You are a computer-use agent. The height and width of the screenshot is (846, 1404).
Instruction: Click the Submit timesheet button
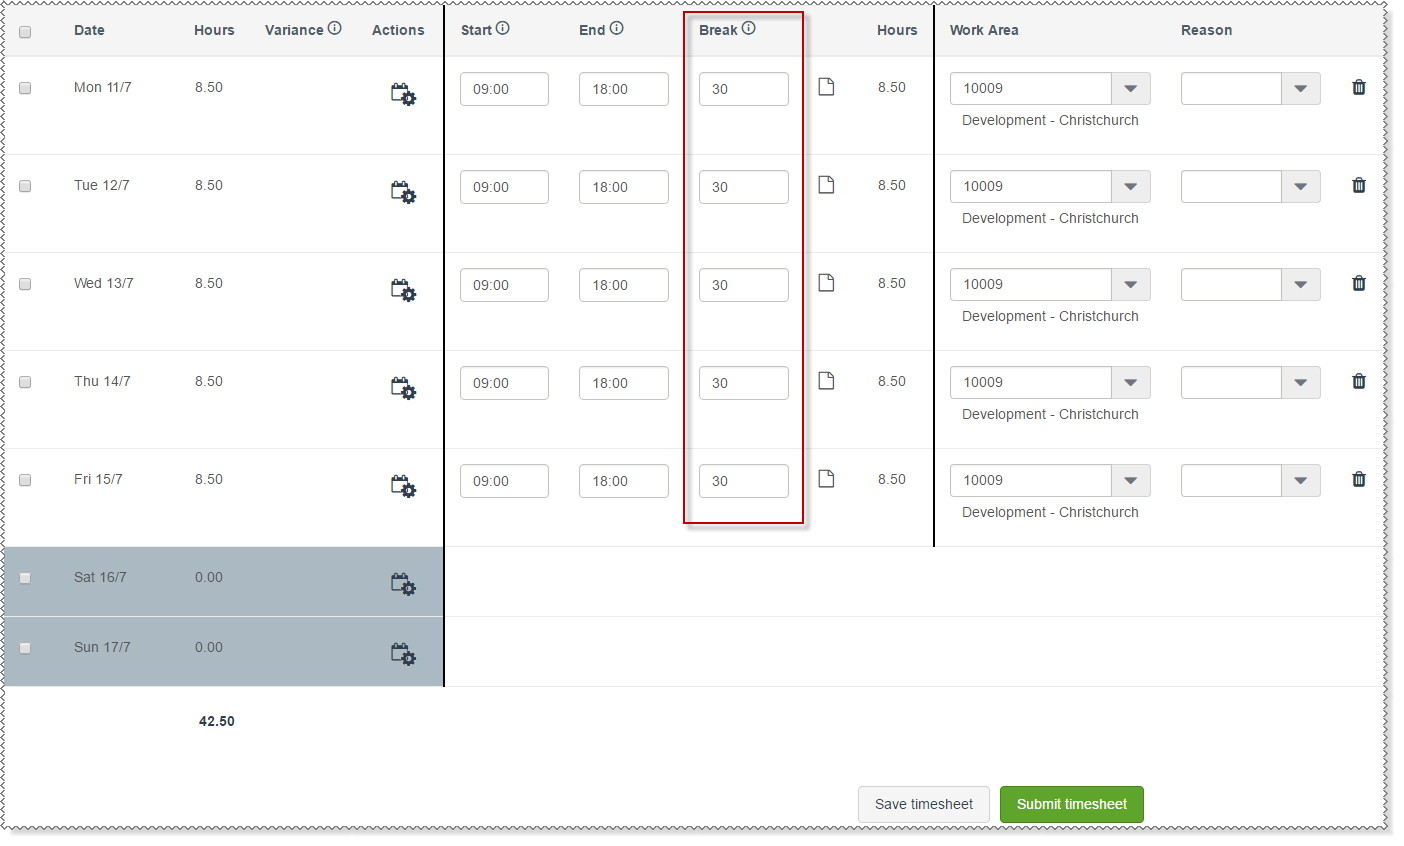1071,804
